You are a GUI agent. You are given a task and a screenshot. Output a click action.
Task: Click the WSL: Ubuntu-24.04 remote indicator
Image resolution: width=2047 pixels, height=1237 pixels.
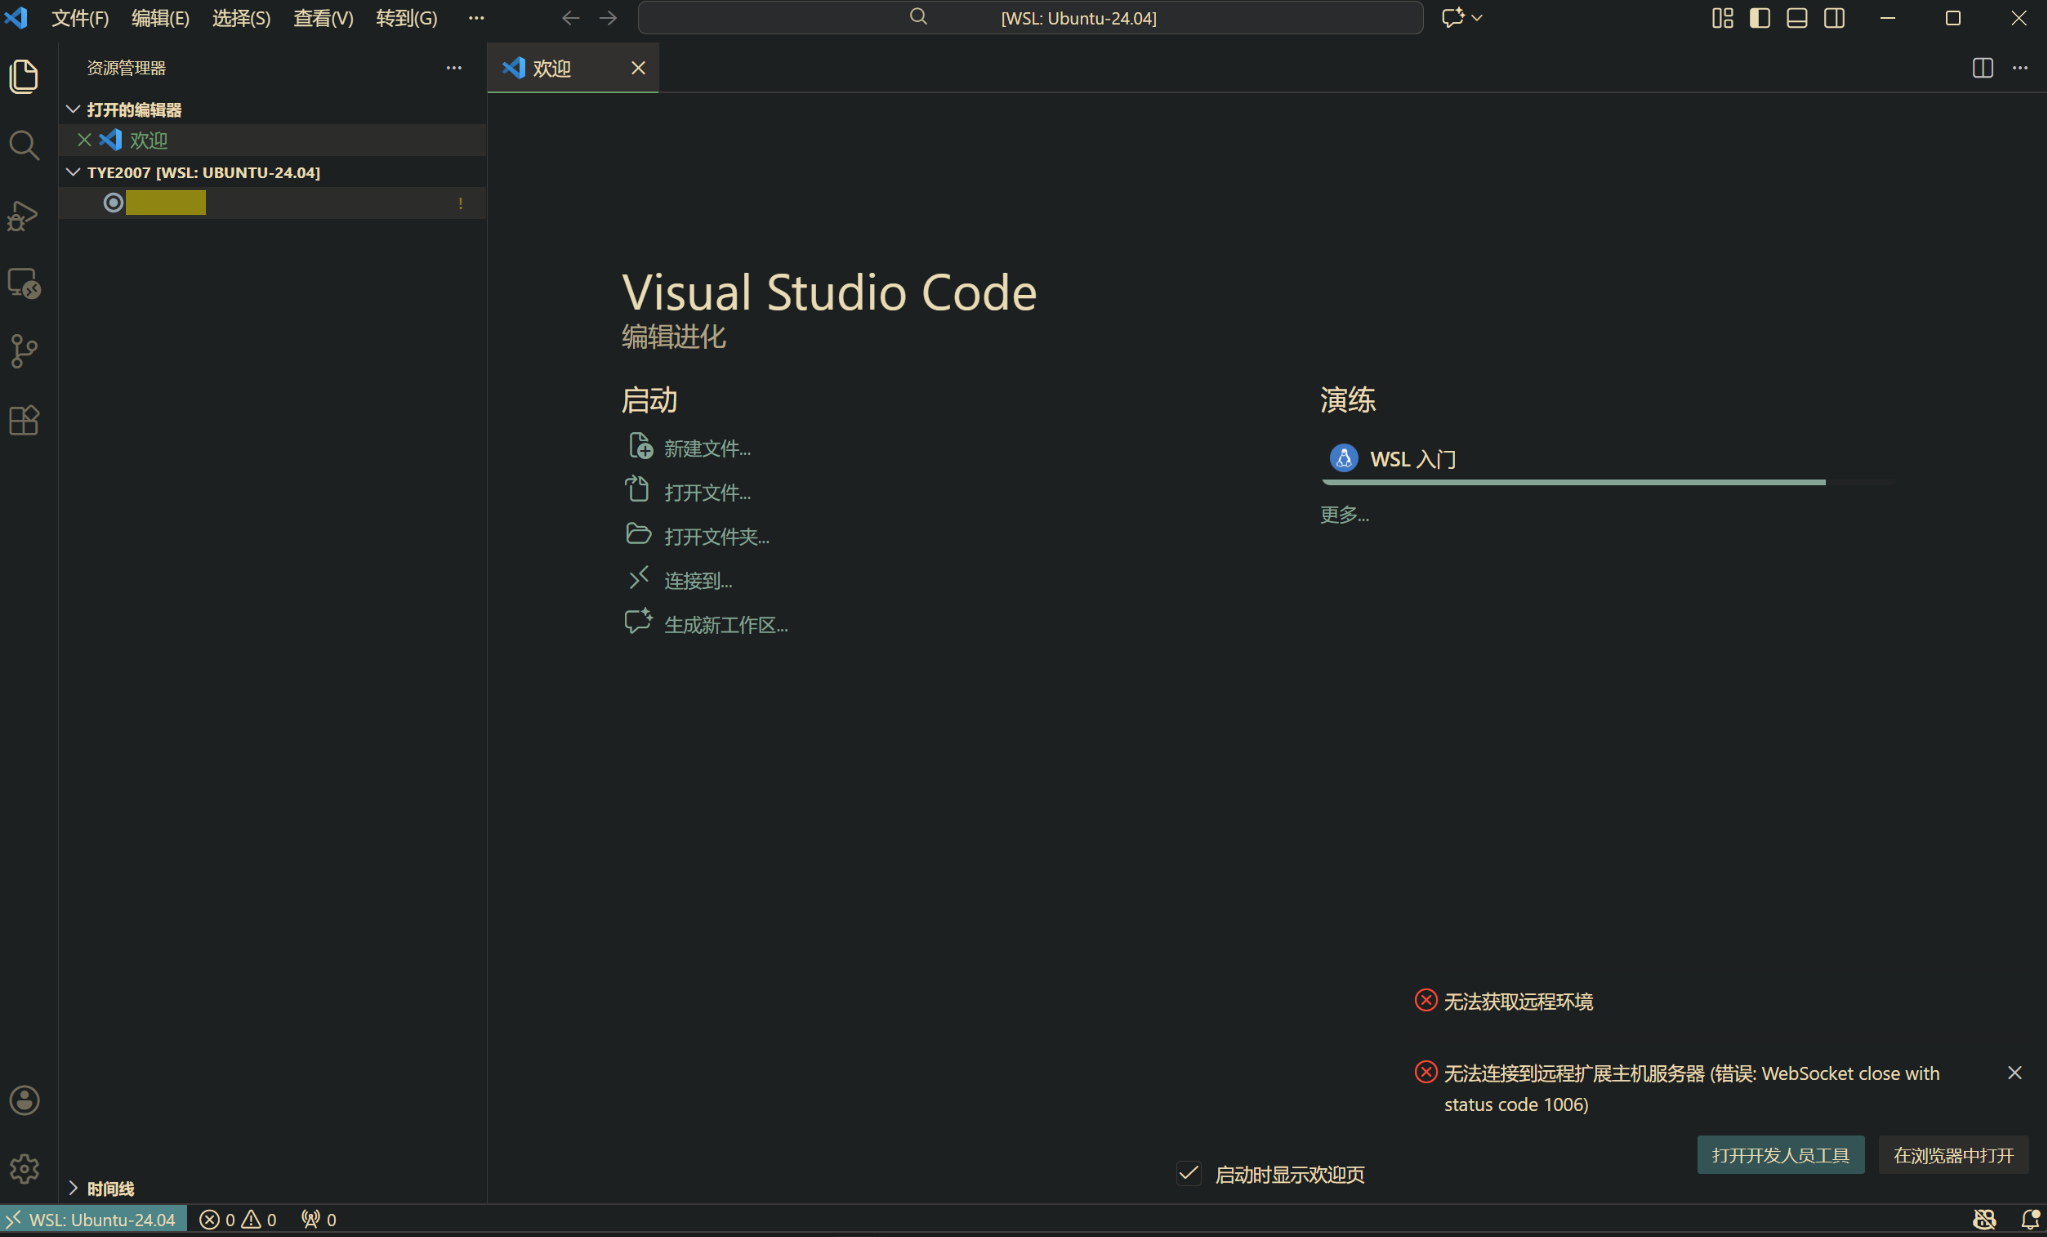point(93,1219)
